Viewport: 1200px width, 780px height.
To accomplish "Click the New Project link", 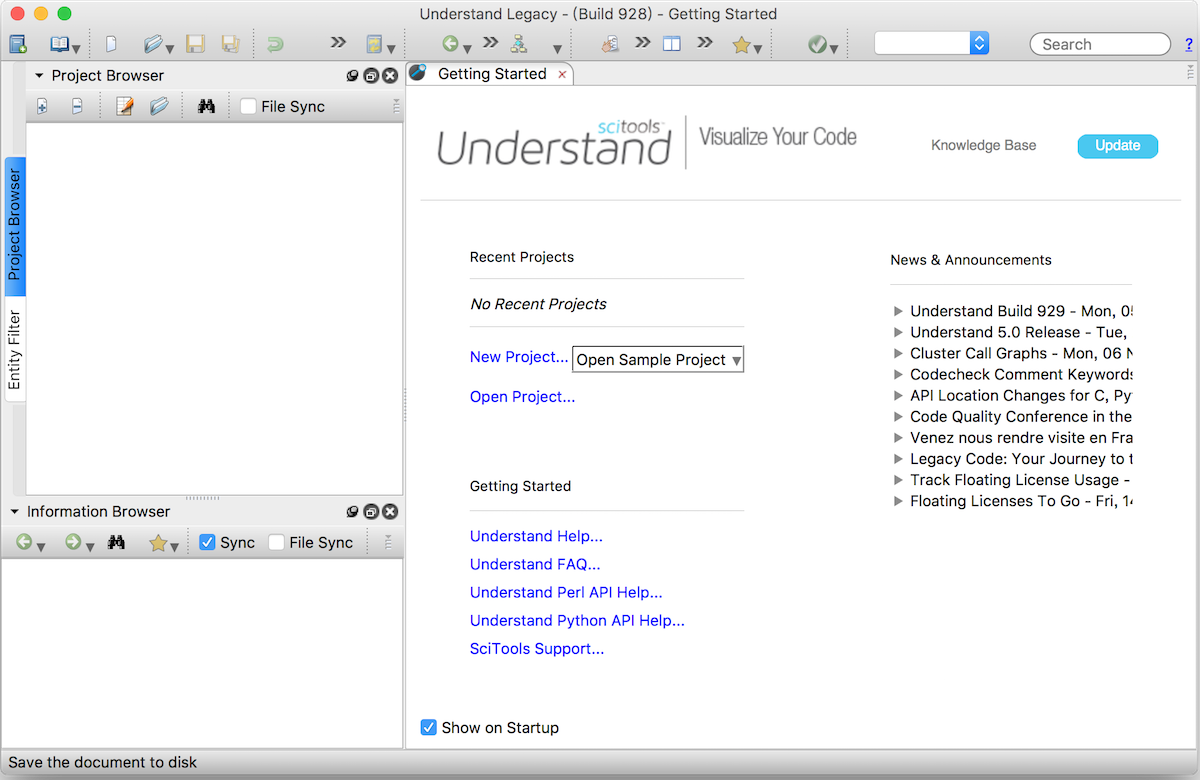I will tap(519, 357).
